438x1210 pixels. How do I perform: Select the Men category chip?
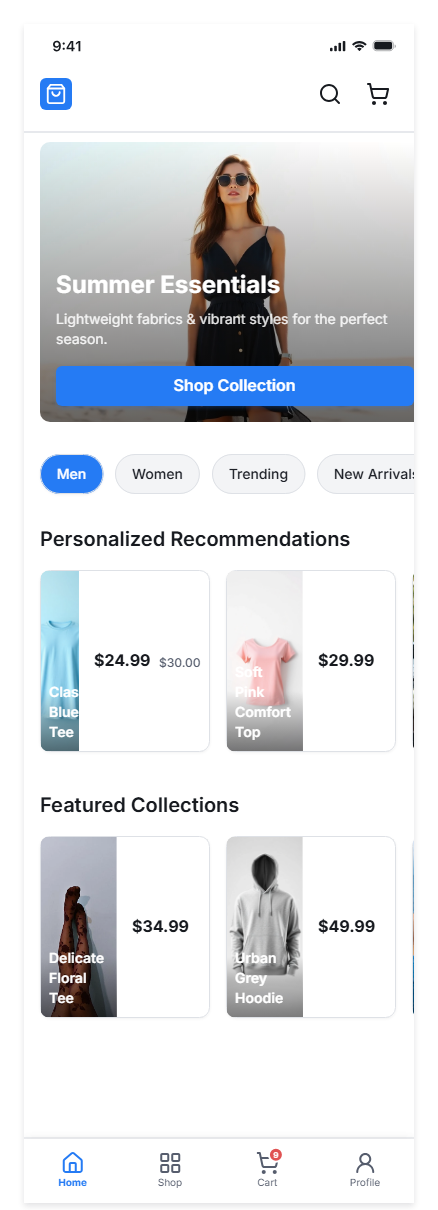(72, 474)
